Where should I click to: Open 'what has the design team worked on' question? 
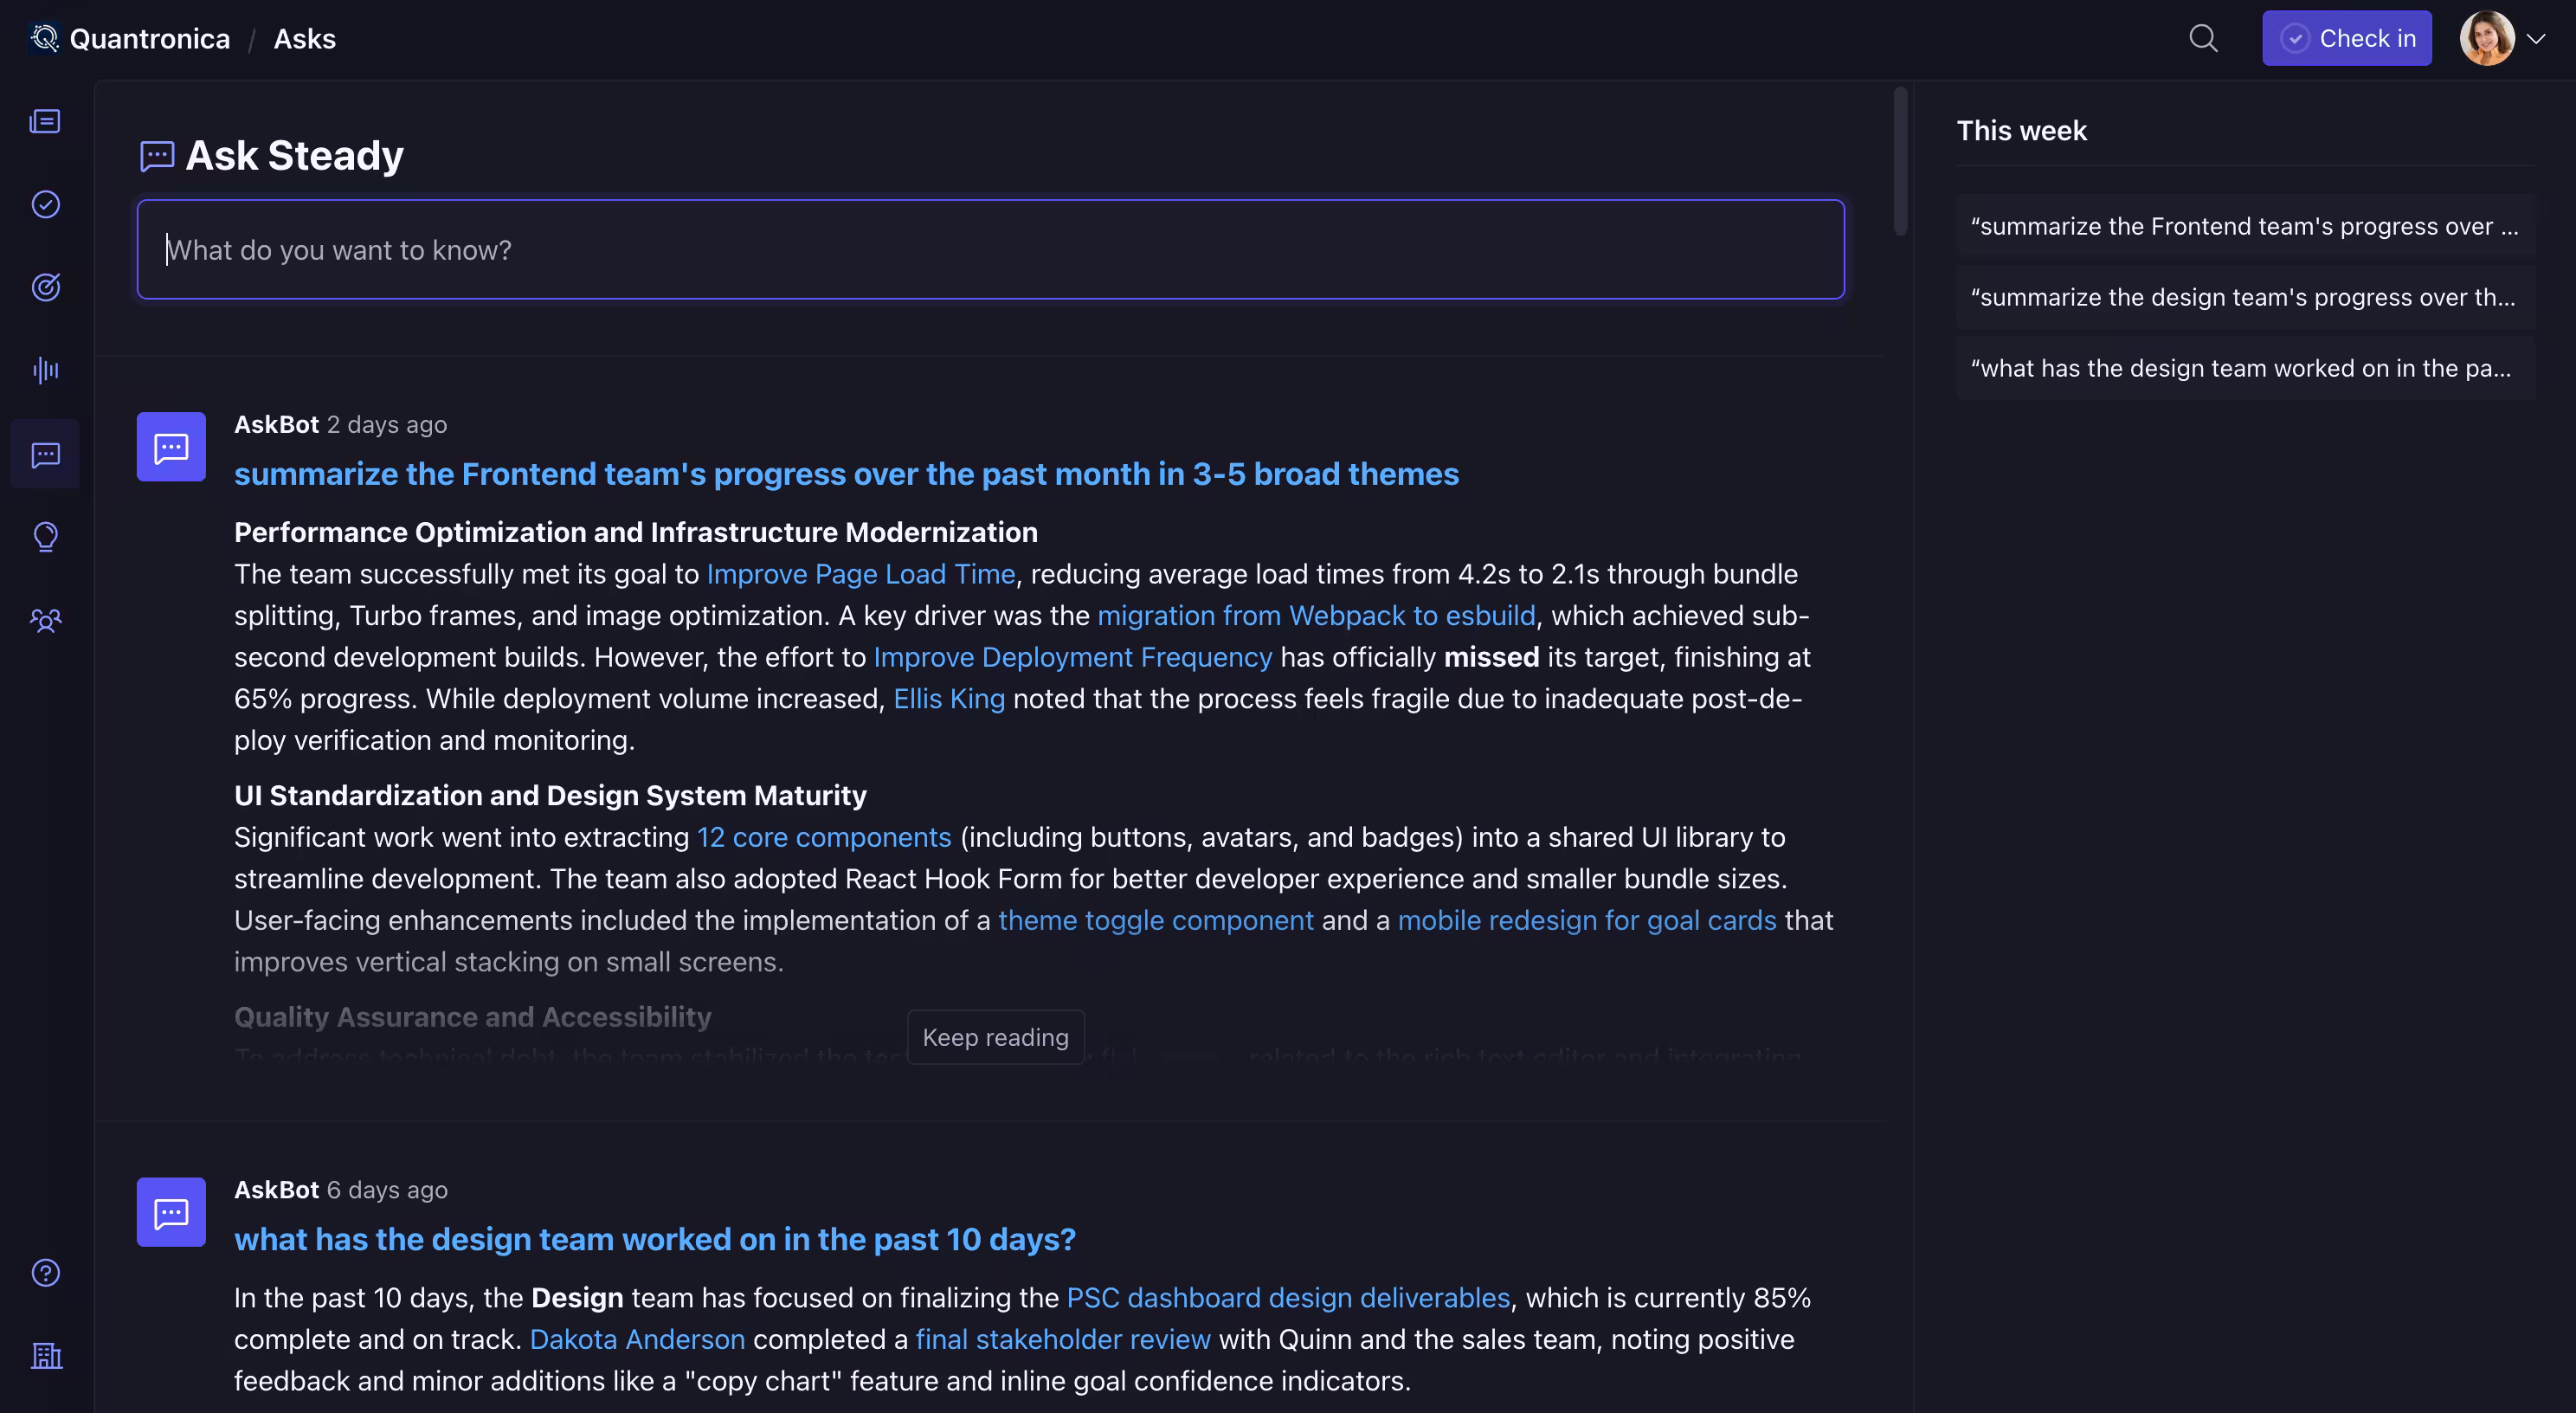pos(655,1239)
